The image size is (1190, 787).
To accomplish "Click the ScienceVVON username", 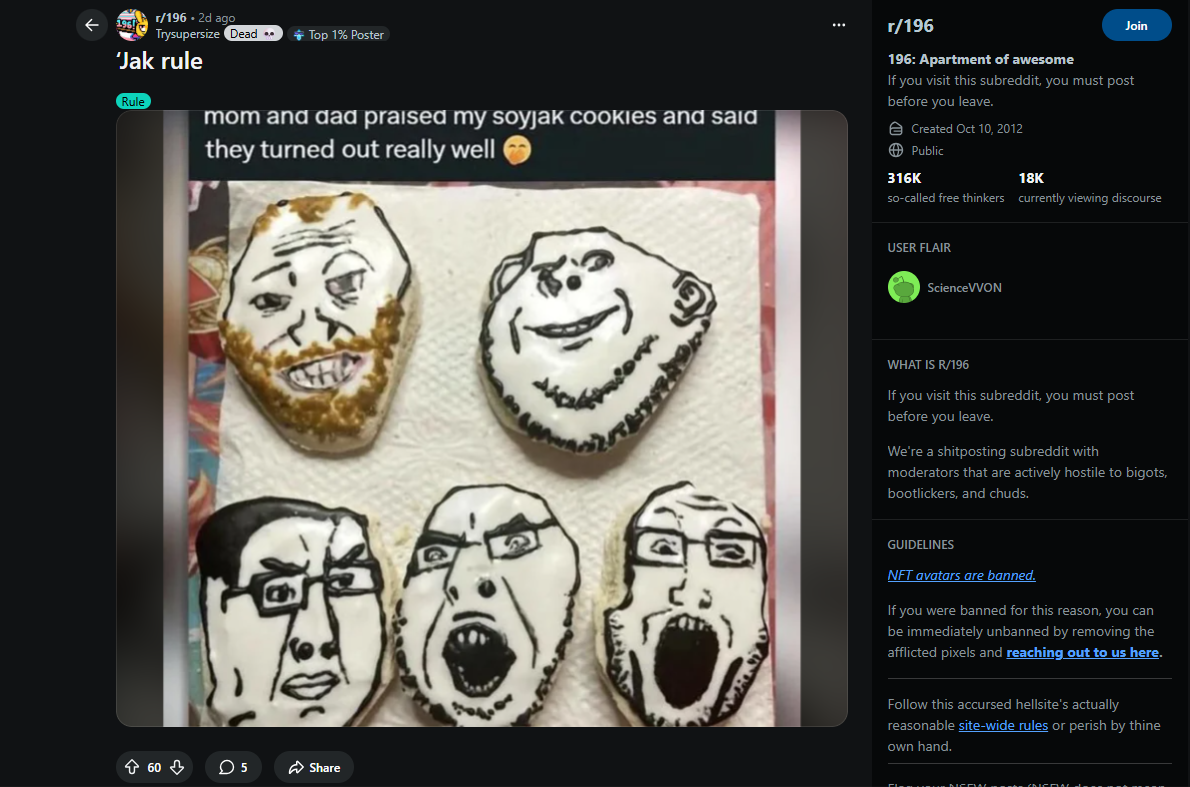I will coord(964,288).
